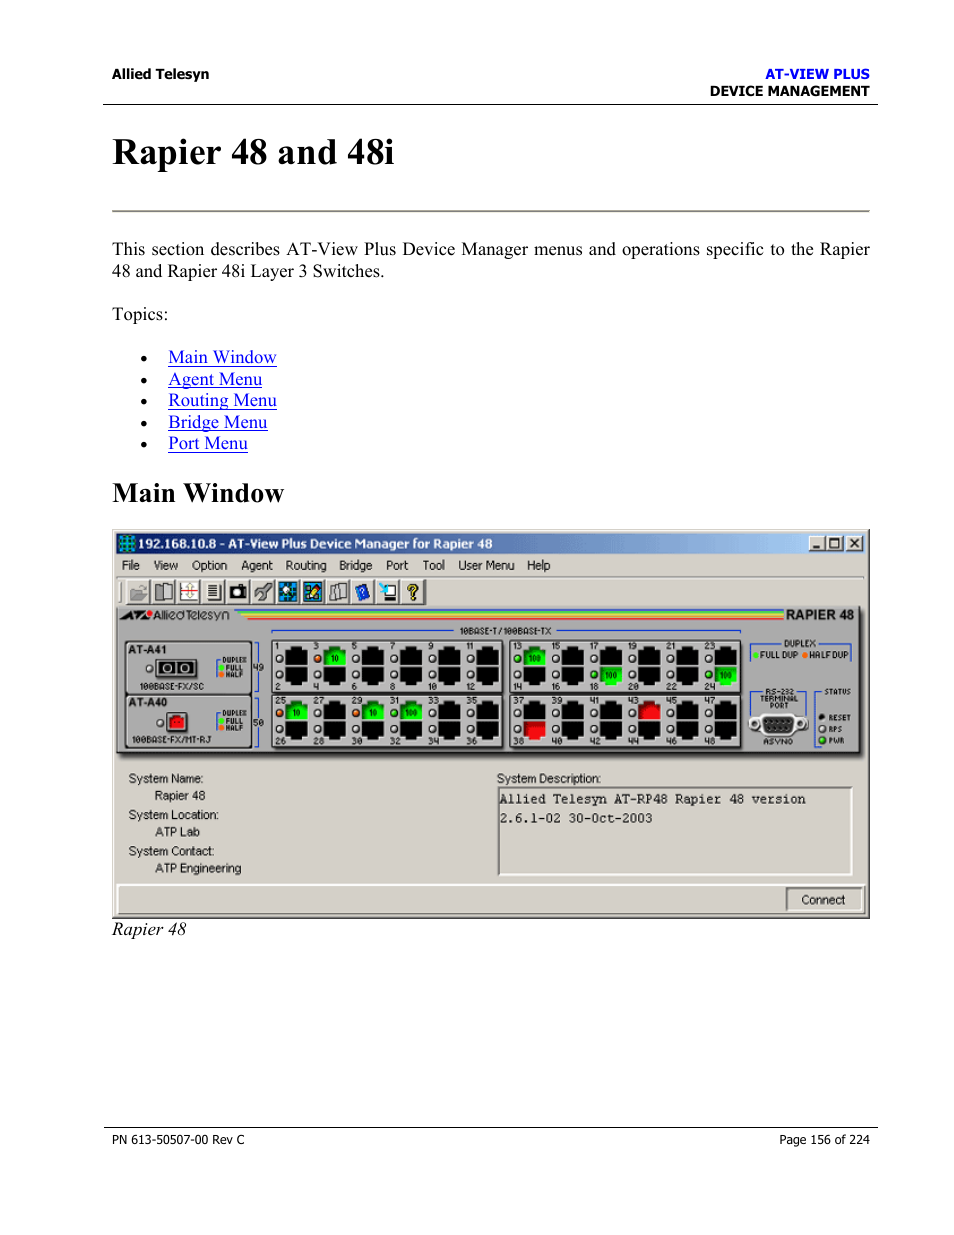Open the File menu

(x=131, y=565)
